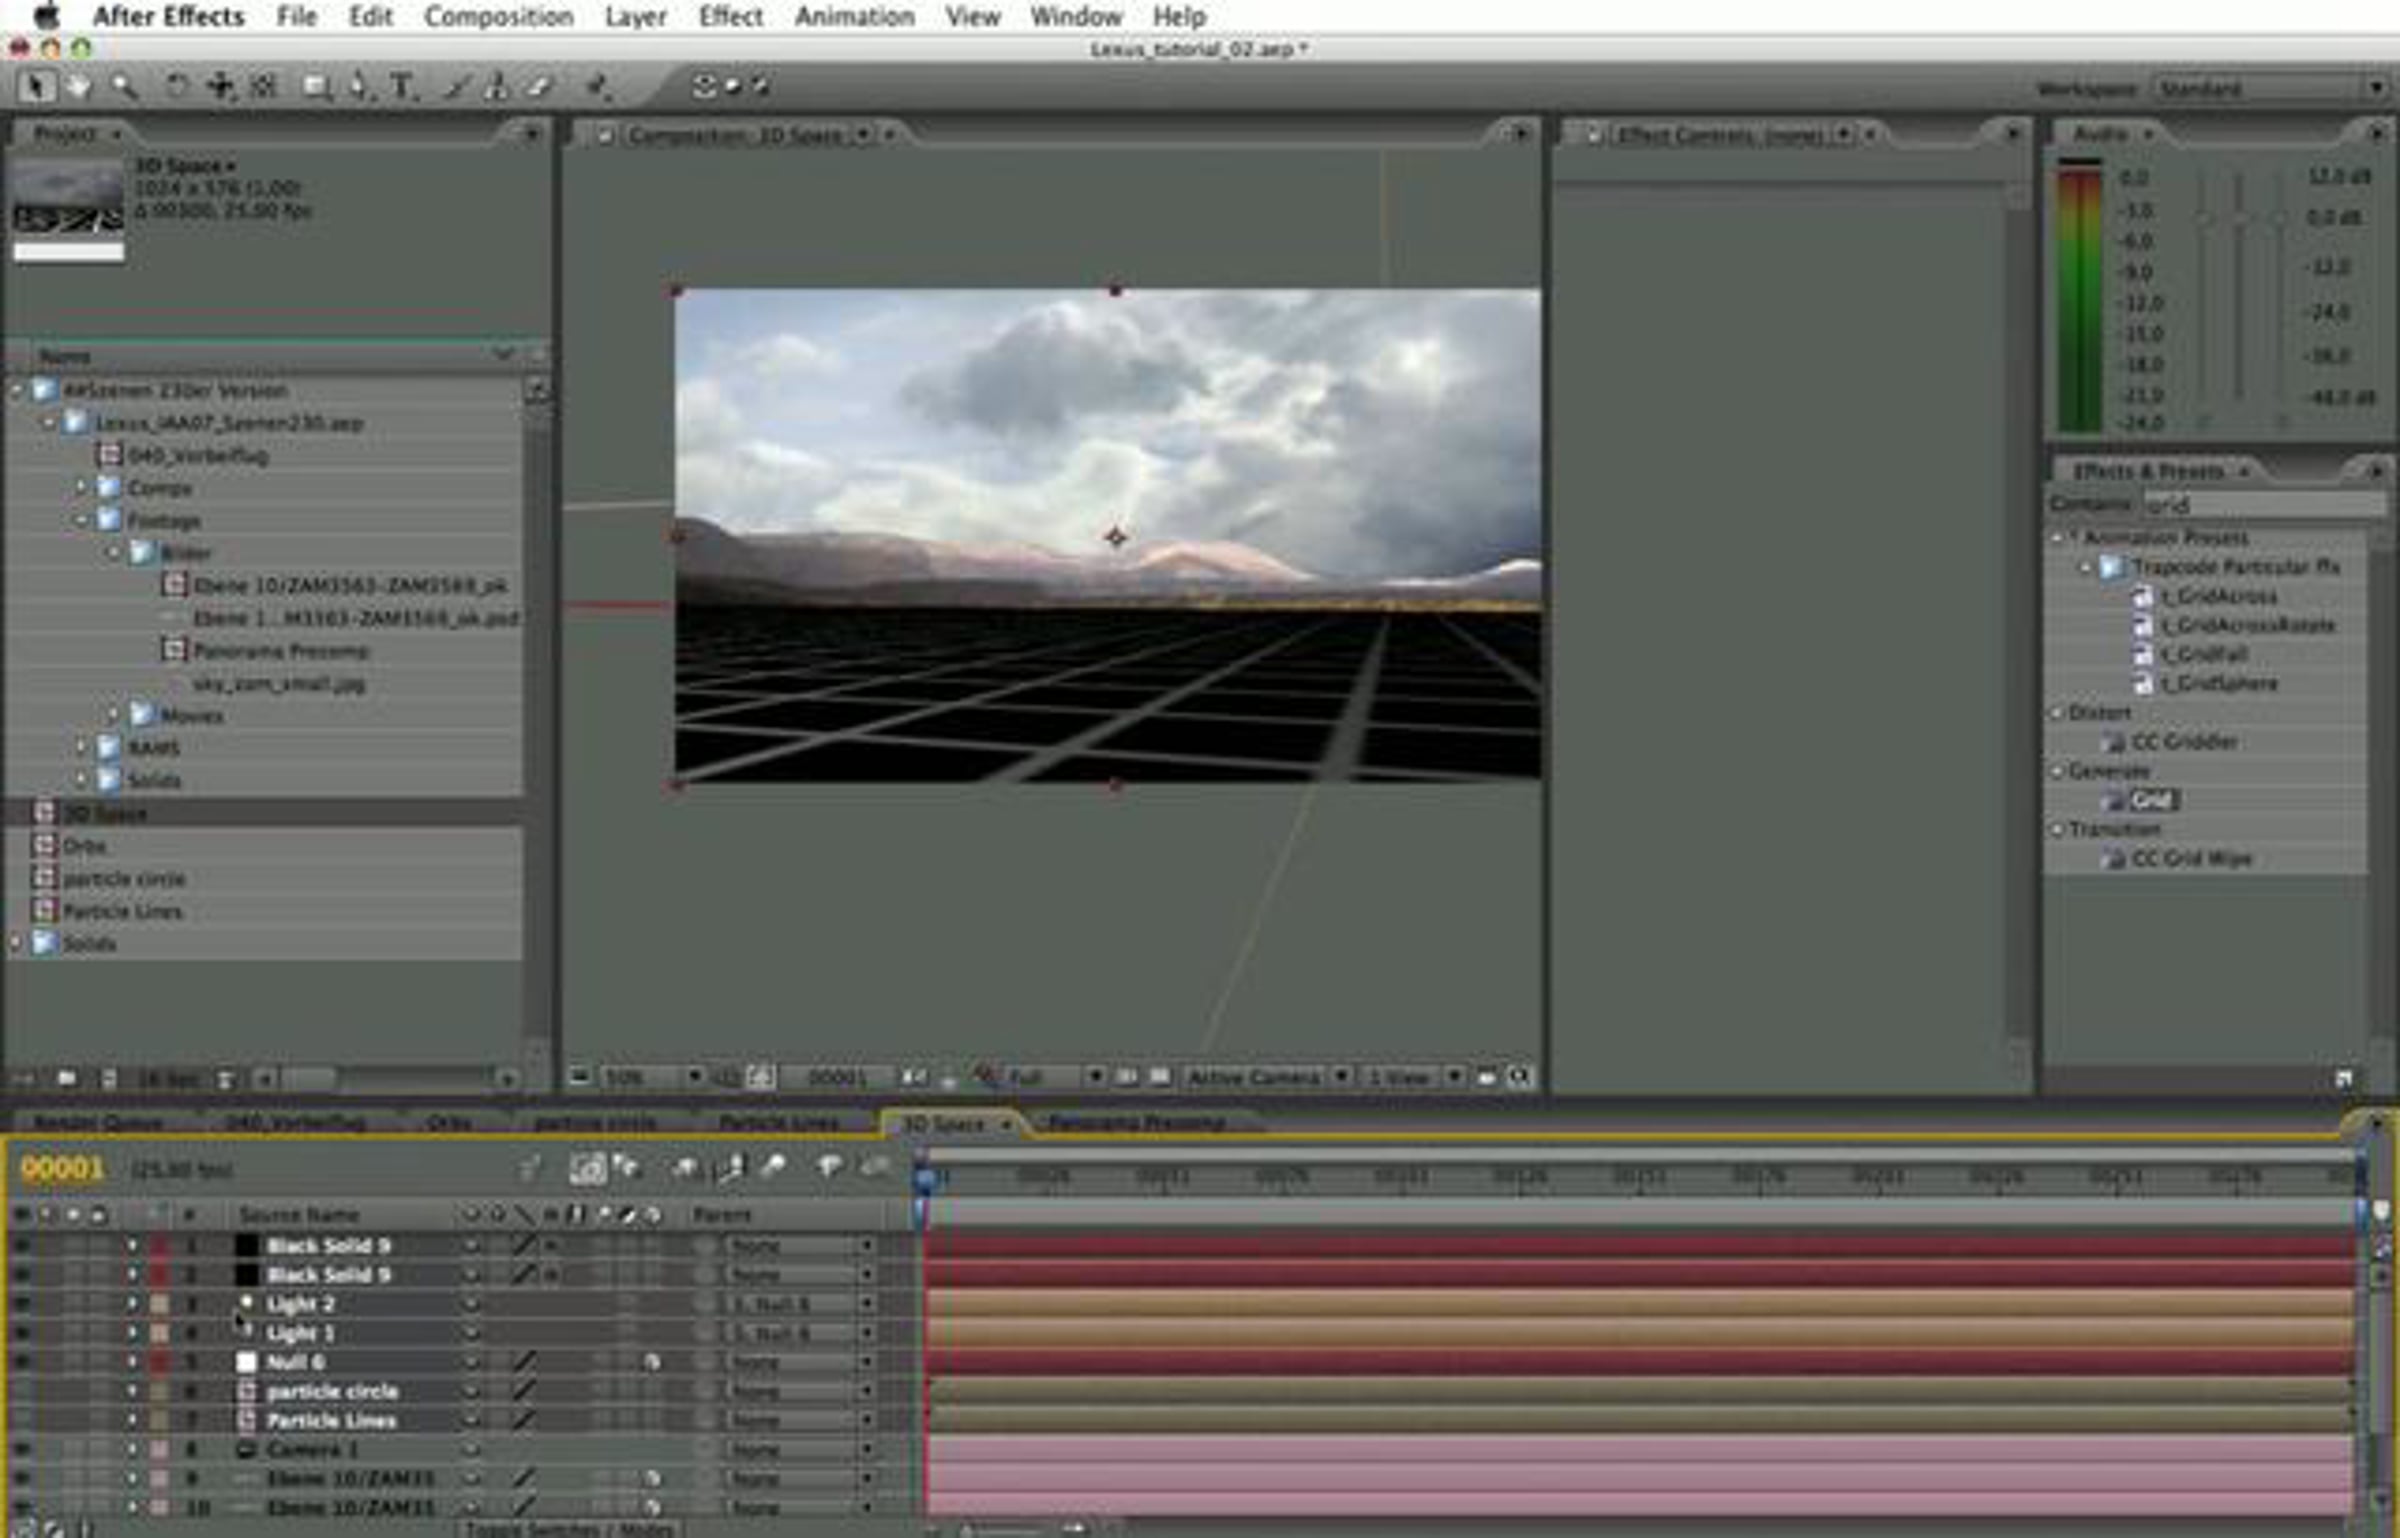The width and height of the screenshot is (2400, 1538).
Task: Collapse the Animation Presets category
Action: click(2057, 538)
